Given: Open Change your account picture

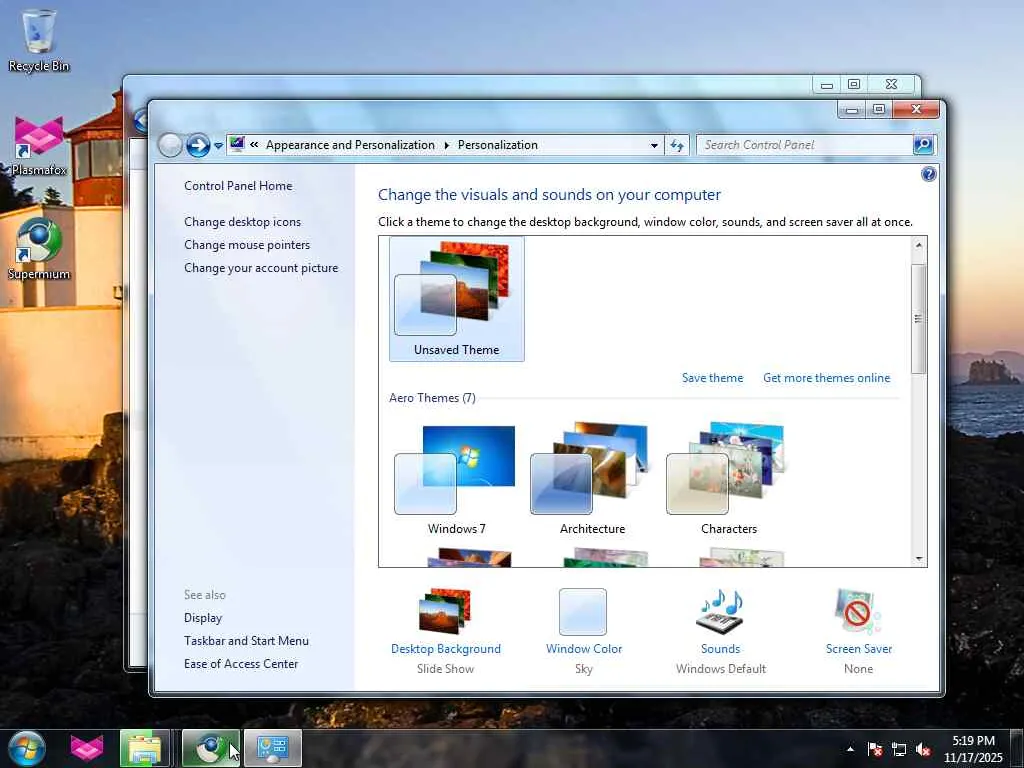Looking at the screenshot, I should pyautogui.click(x=261, y=268).
